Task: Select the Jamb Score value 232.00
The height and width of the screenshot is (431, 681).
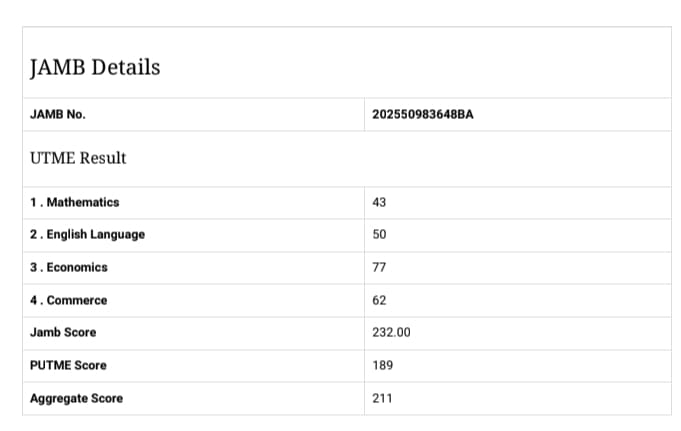Action: coord(391,332)
